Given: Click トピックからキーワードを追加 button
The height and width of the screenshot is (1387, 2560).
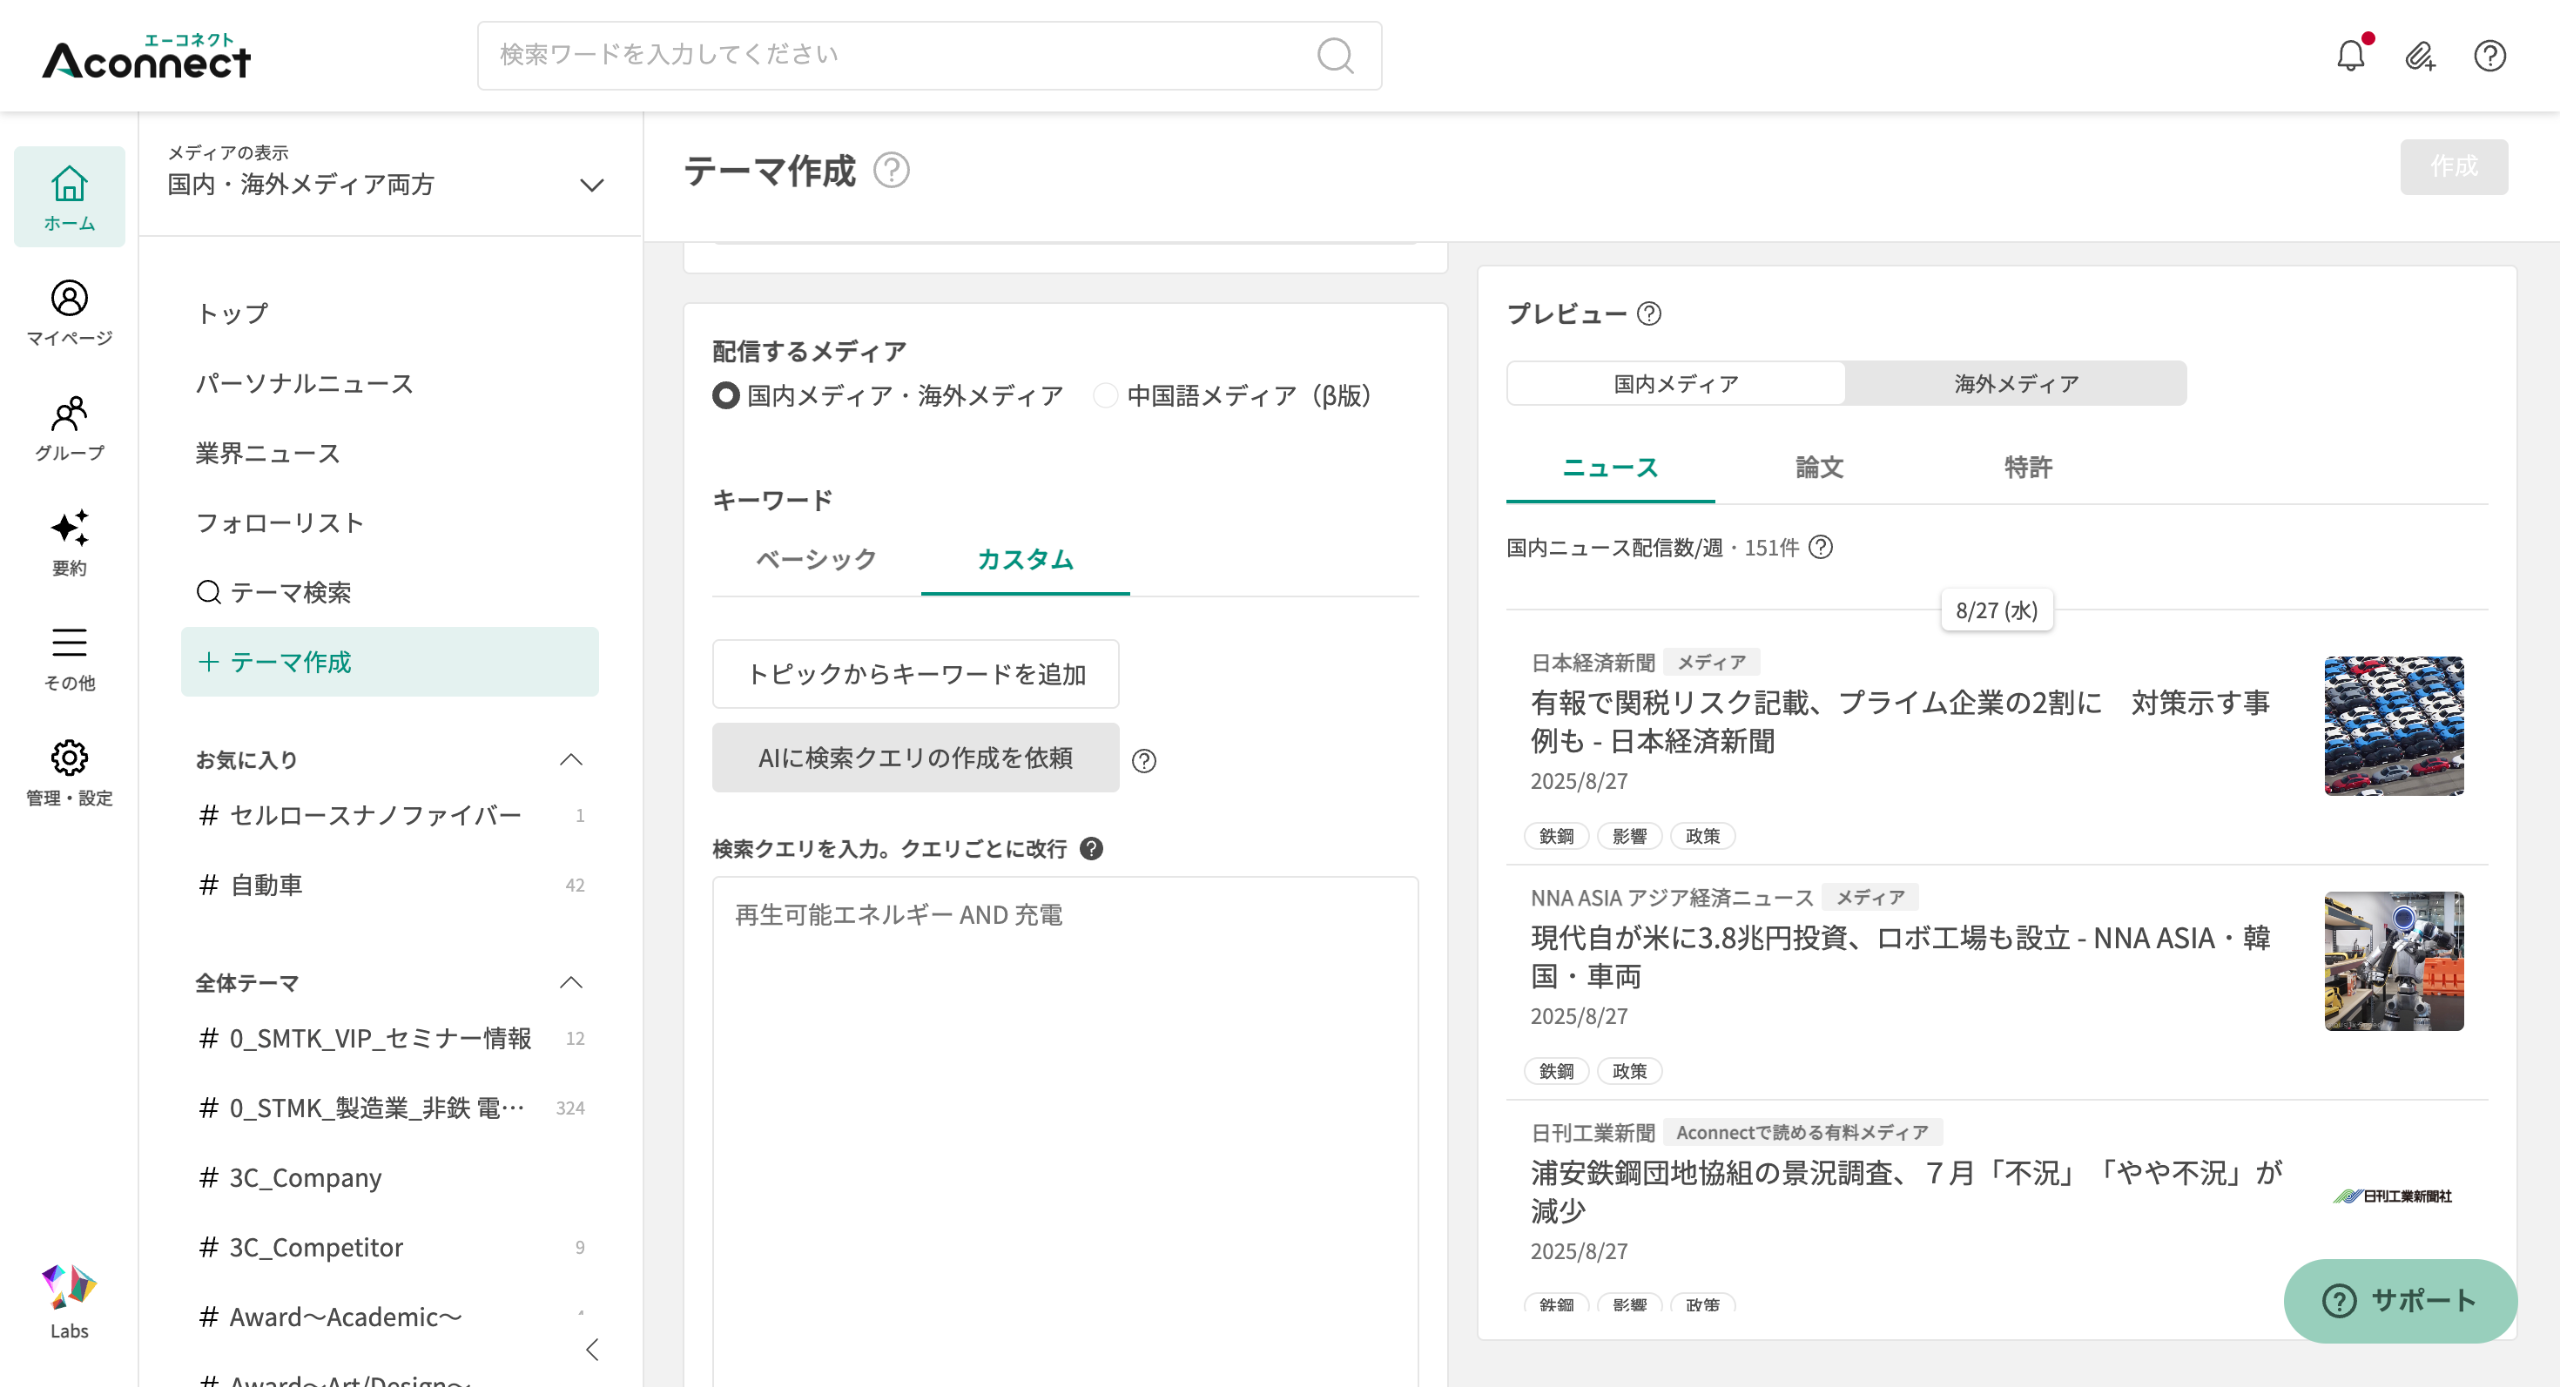Looking at the screenshot, I should click(915, 674).
